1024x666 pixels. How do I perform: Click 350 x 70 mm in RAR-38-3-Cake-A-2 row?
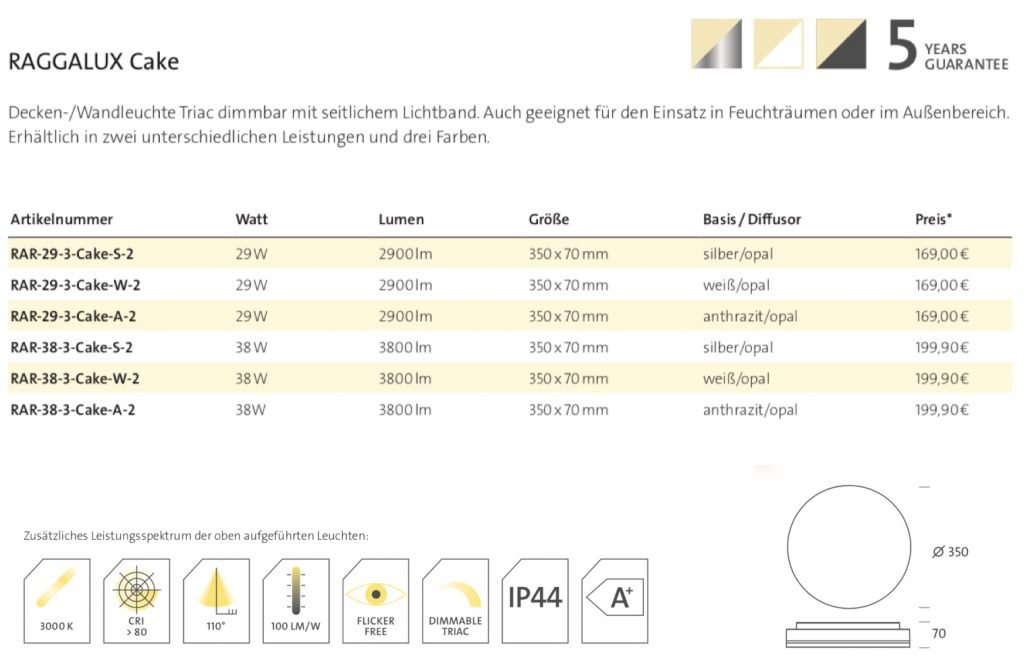[x=568, y=410]
